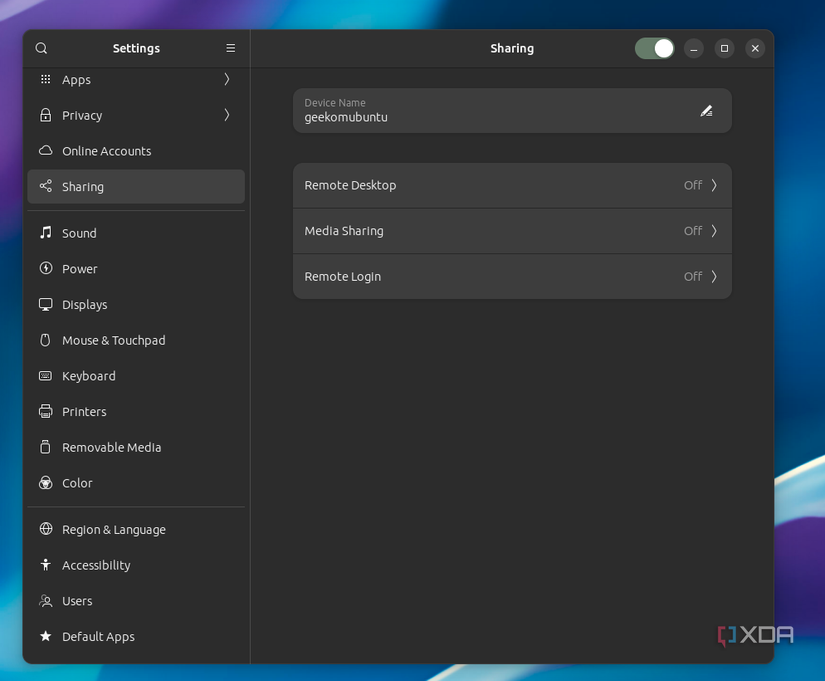Turn on Media Sharing

511,231
